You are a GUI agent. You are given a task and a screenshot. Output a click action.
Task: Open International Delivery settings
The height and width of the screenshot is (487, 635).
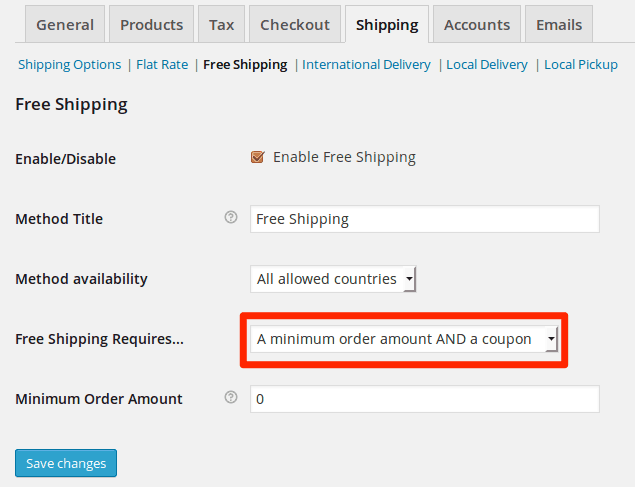tap(366, 64)
